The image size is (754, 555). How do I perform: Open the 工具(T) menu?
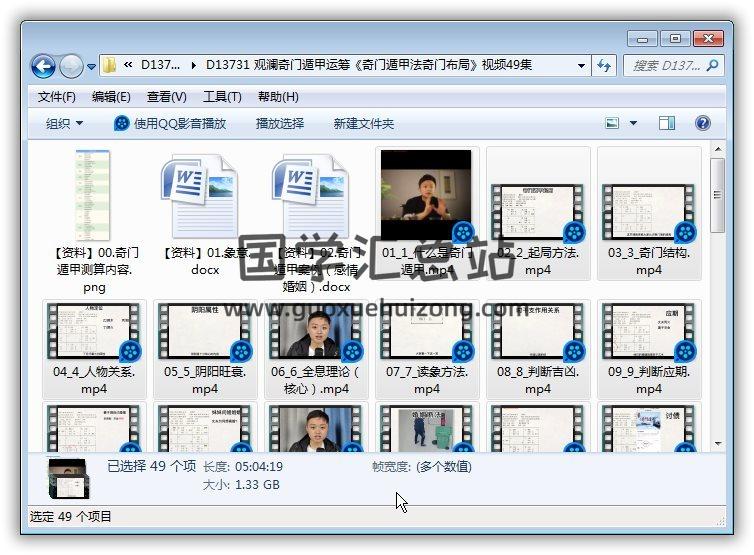point(222,97)
